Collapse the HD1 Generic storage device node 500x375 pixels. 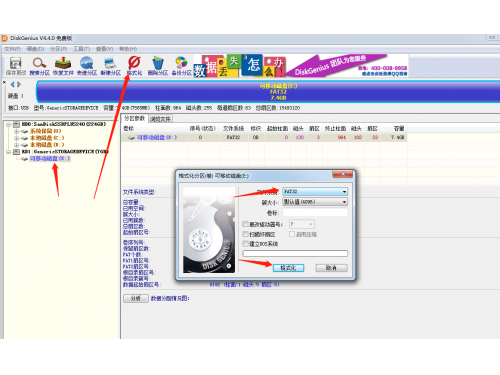[x=9, y=152]
